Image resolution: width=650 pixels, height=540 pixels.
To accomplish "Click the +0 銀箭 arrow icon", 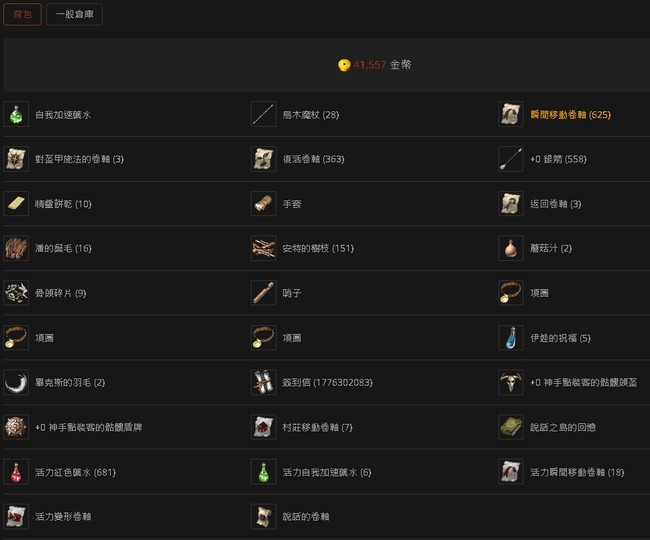I will [x=511, y=159].
